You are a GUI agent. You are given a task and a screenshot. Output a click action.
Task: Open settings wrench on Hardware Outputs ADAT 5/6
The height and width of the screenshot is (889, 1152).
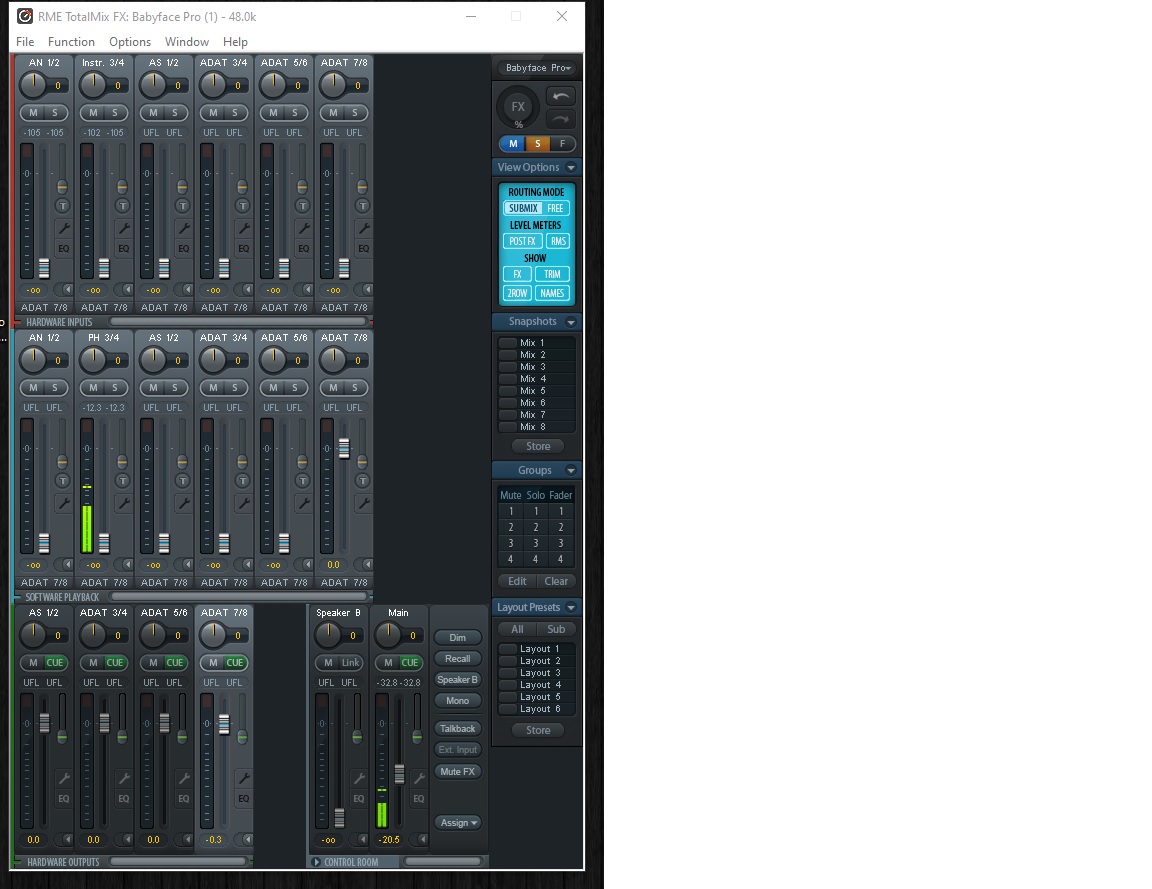[184, 778]
